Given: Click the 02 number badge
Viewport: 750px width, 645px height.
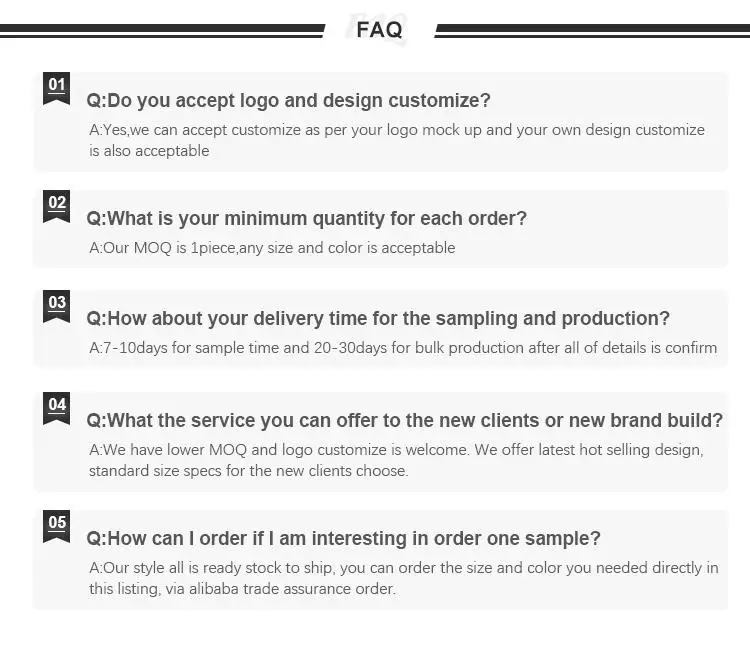Looking at the screenshot, I should (x=57, y=205).
